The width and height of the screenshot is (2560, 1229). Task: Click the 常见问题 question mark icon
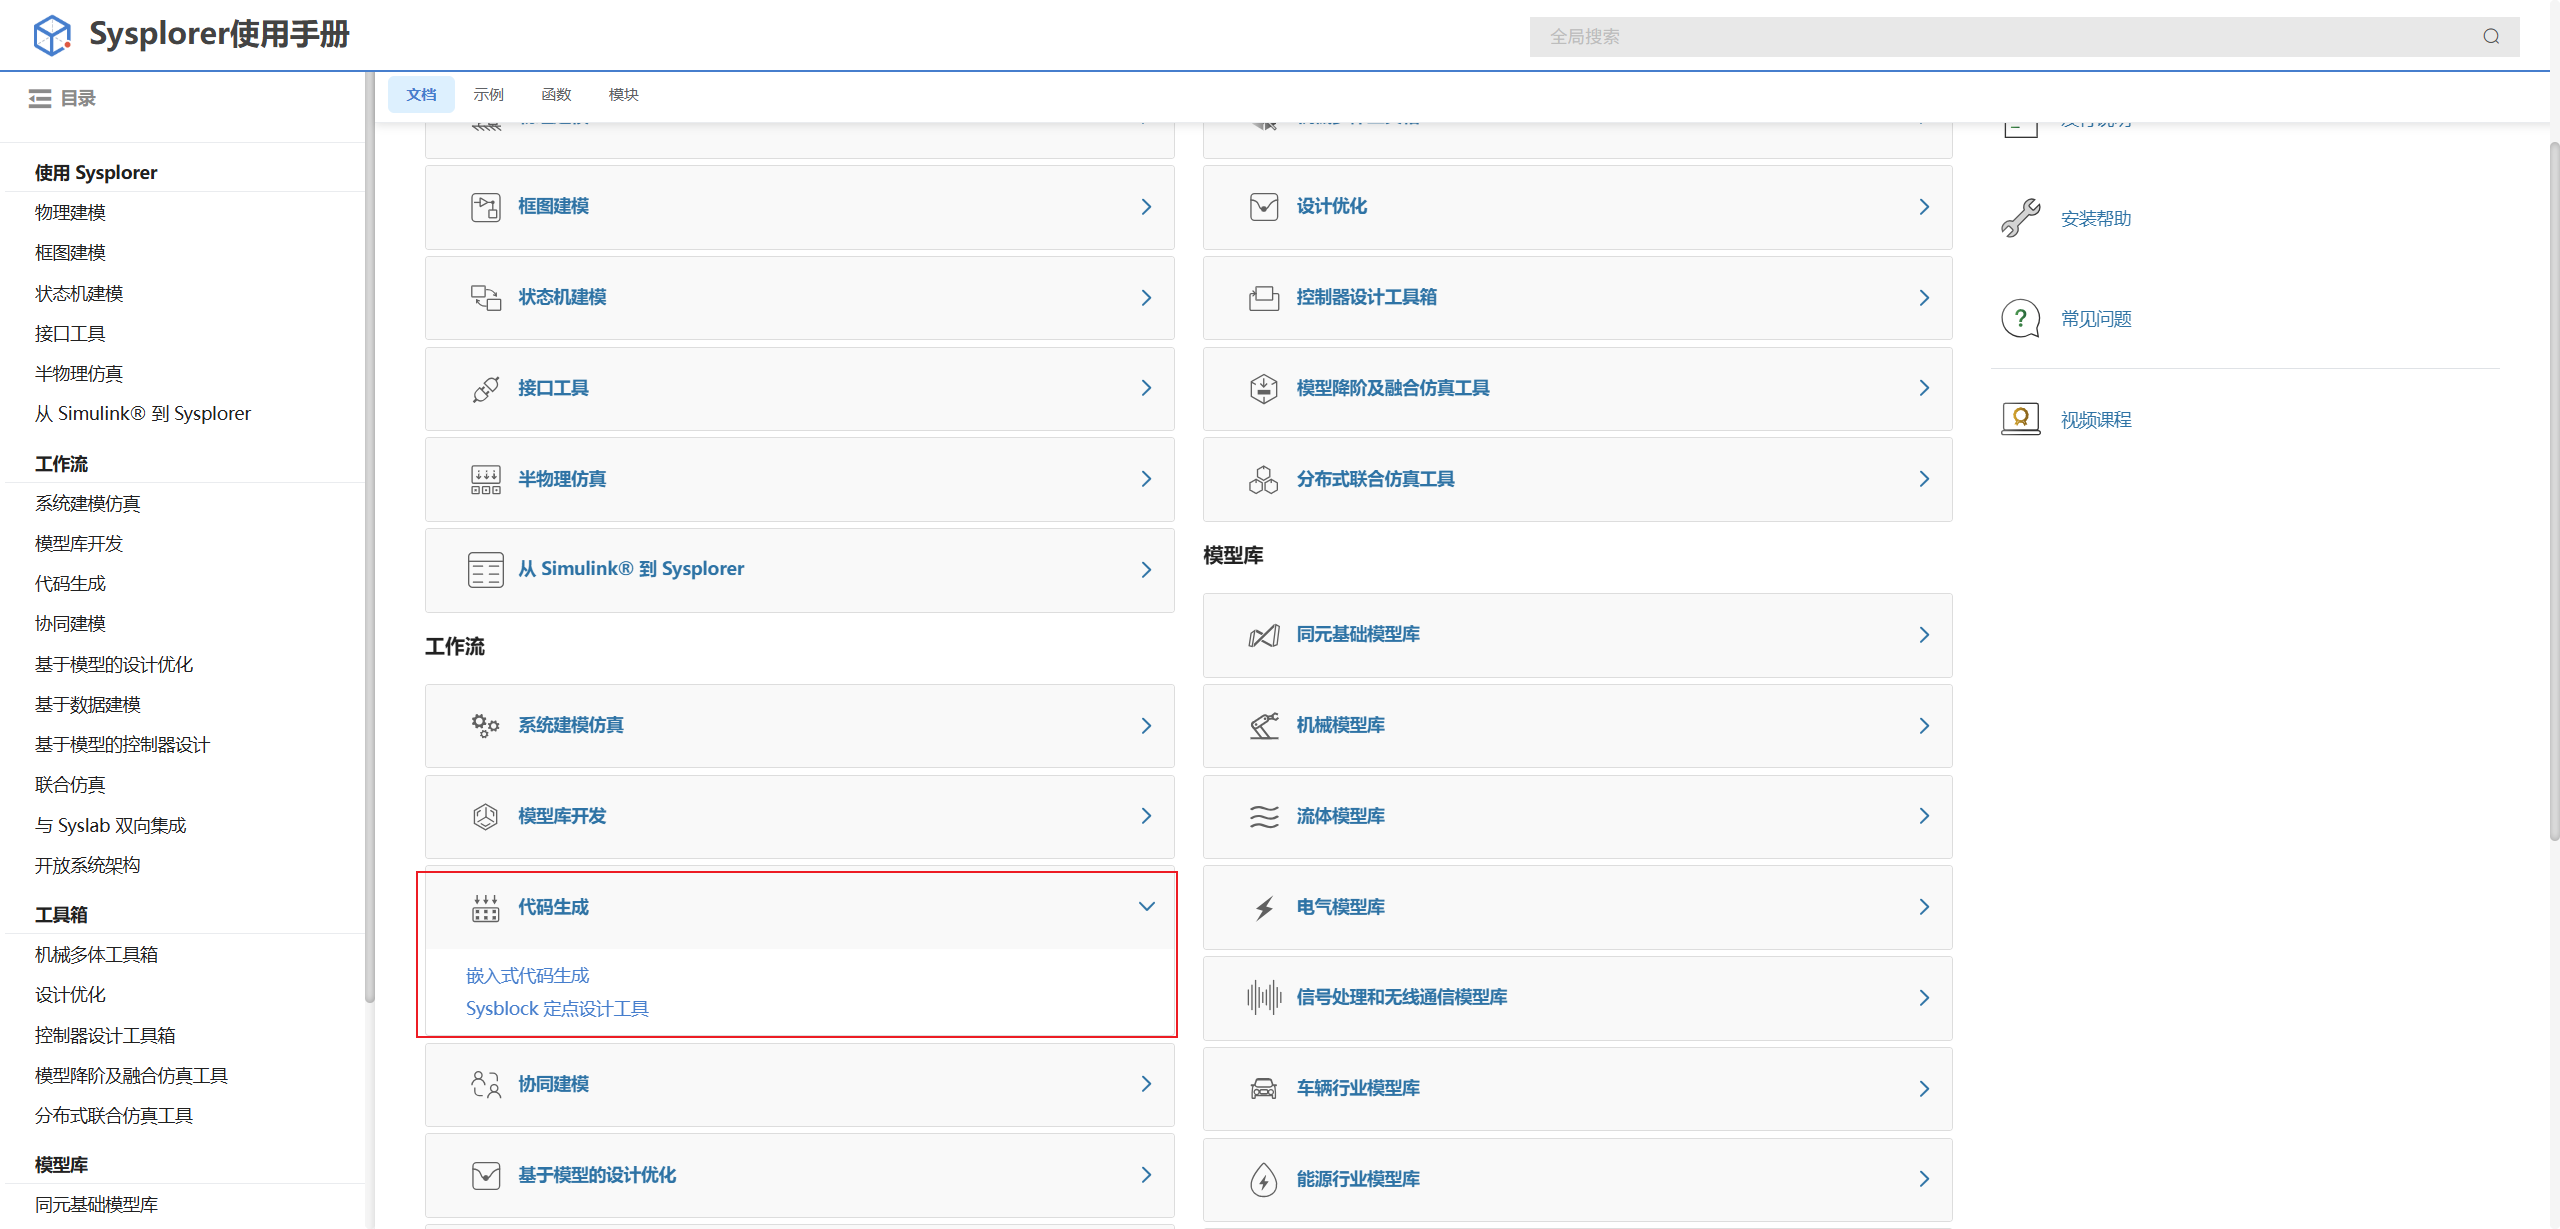point(2021,319)
